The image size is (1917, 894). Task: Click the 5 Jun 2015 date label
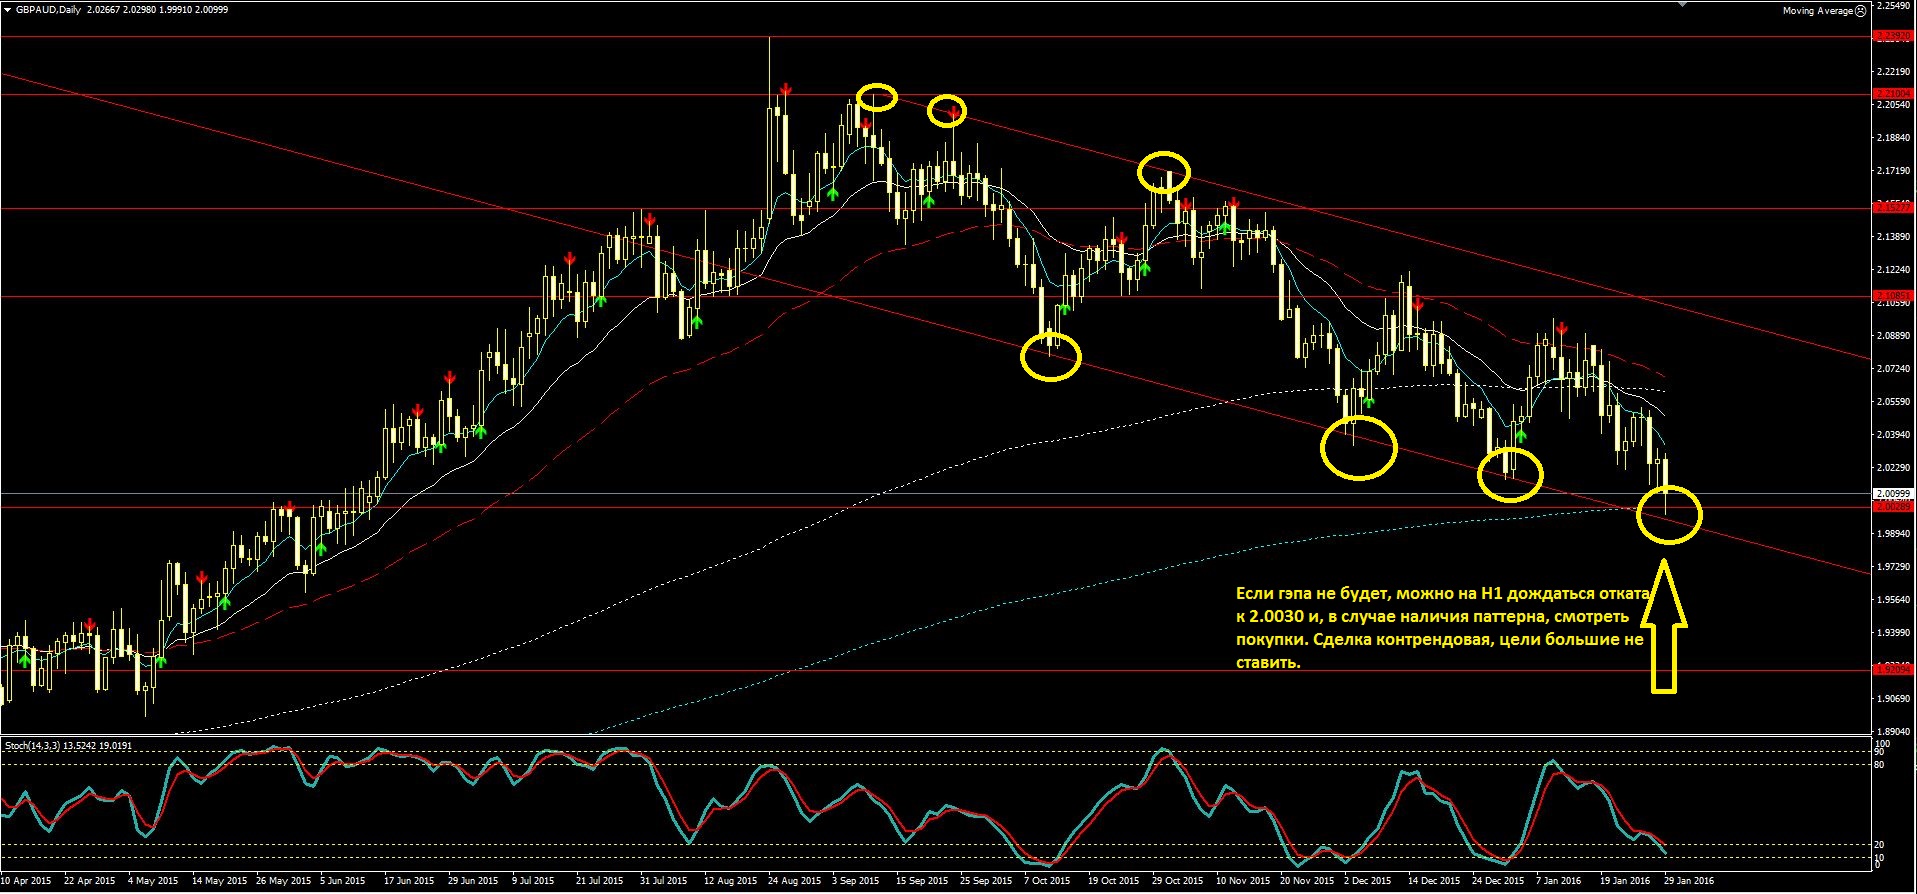coord(343,881)
